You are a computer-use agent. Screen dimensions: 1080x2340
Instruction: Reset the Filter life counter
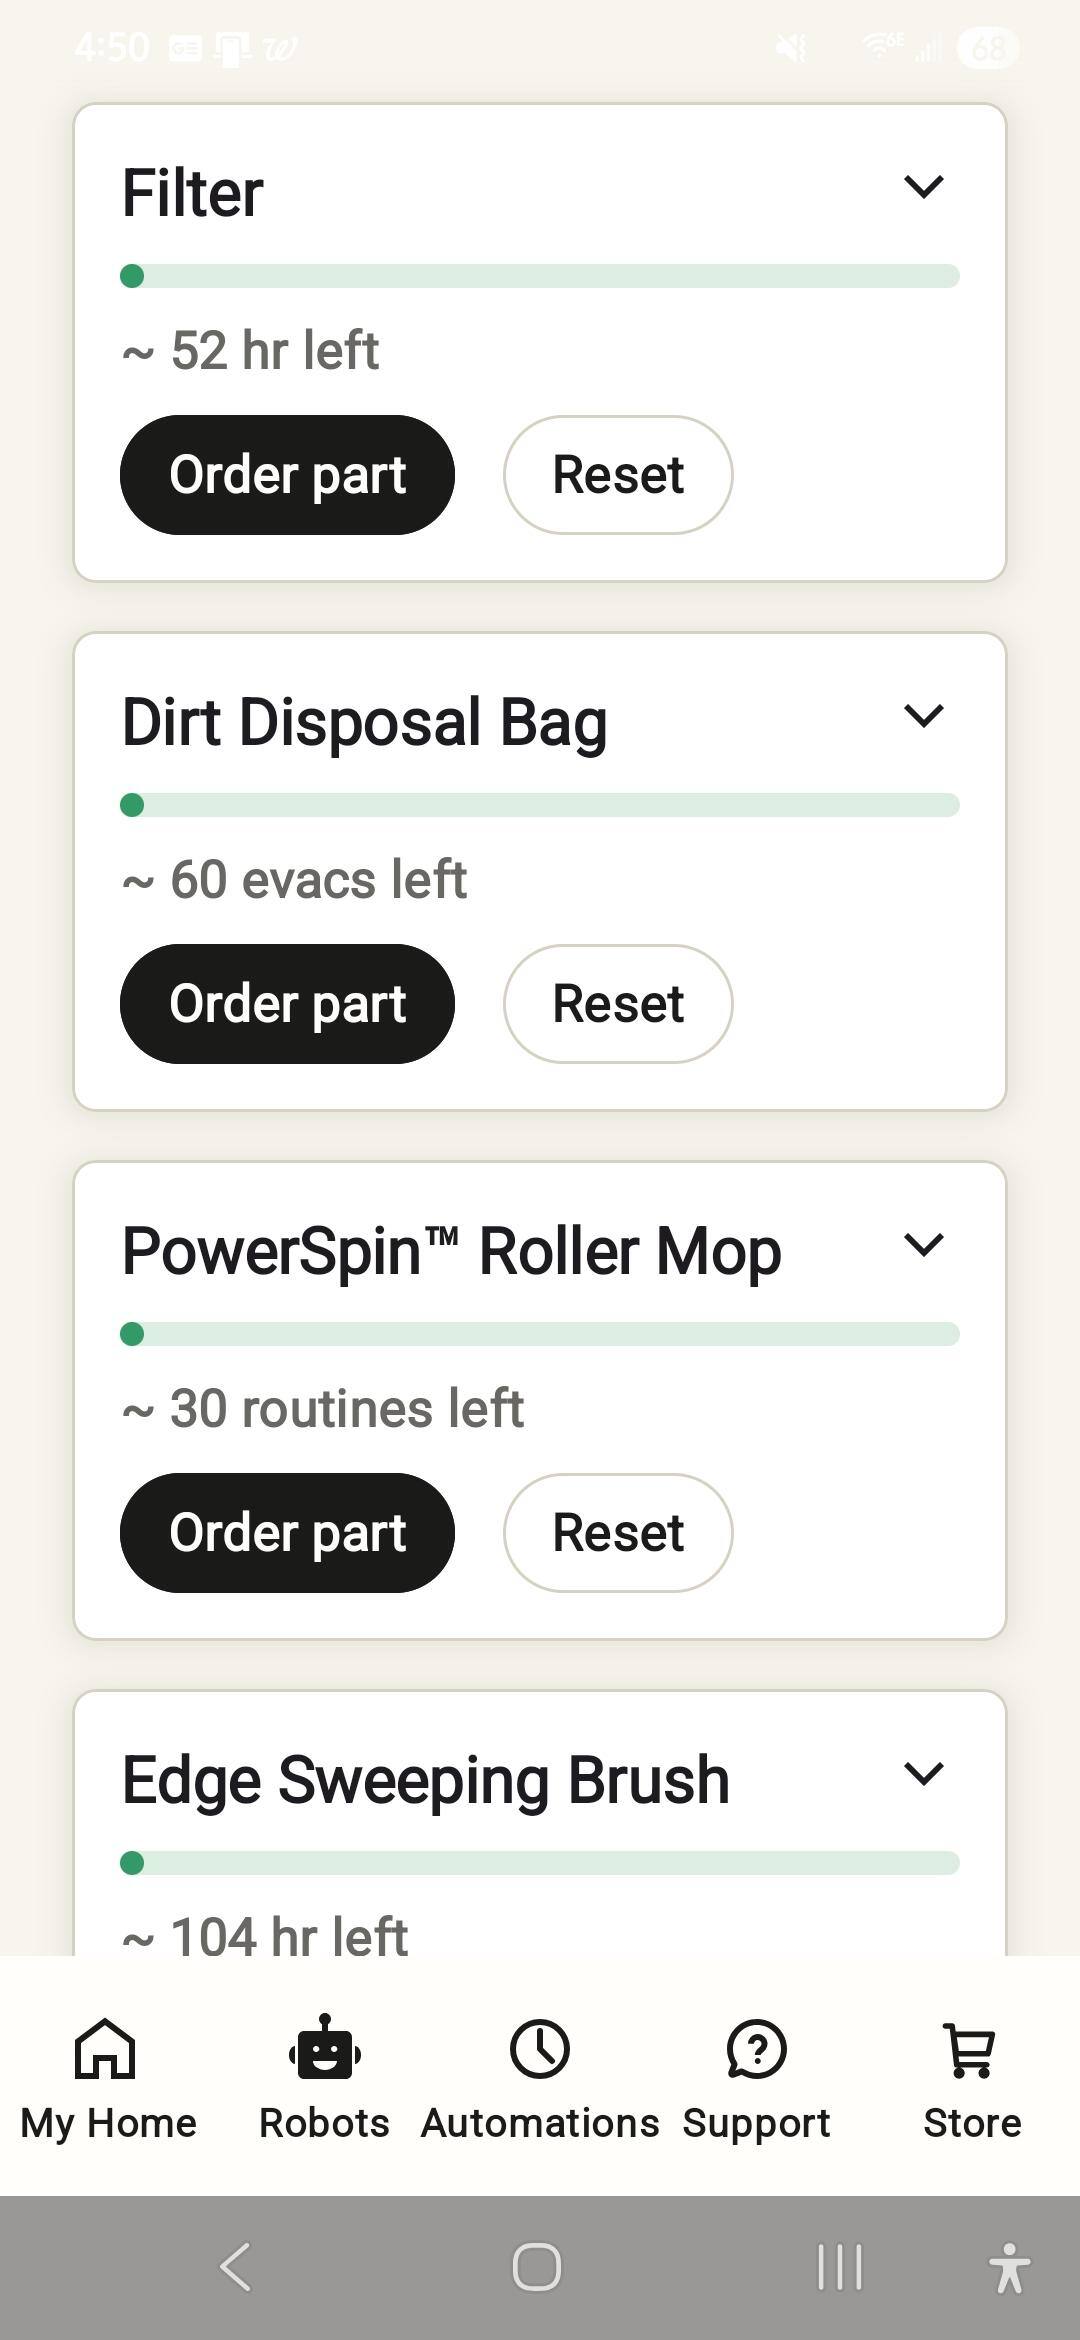(618, 475)
